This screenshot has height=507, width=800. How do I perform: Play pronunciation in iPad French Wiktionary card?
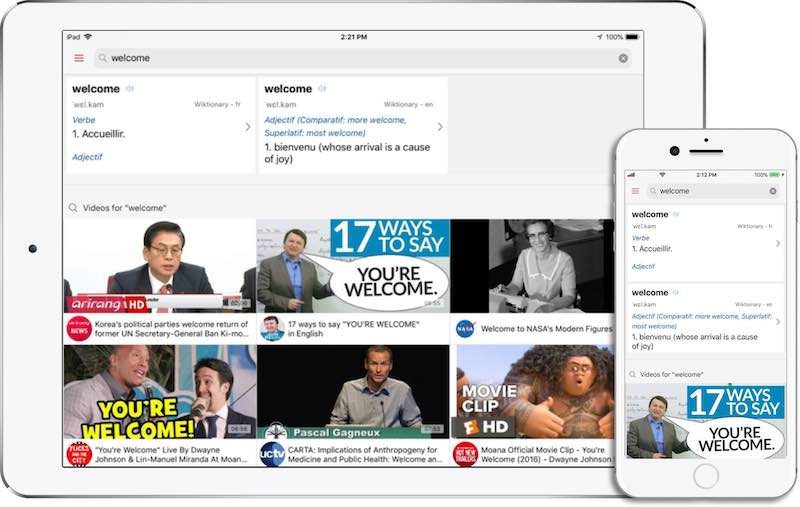(x=130, y=89)
